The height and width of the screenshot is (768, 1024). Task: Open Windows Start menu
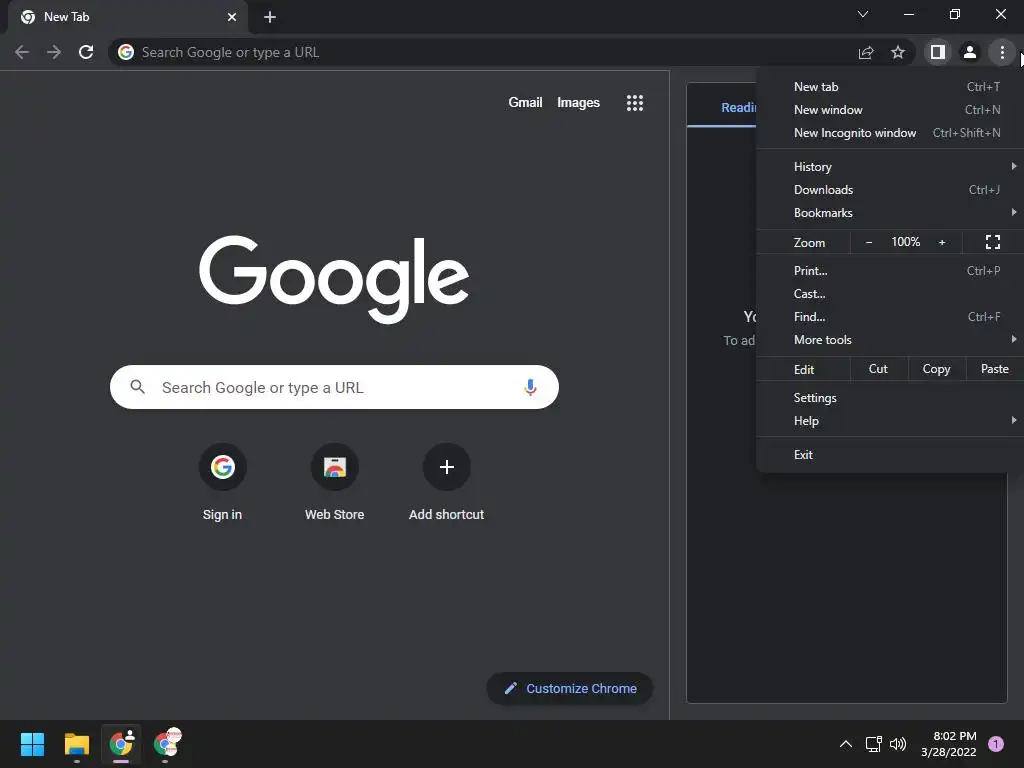(32, 744)
